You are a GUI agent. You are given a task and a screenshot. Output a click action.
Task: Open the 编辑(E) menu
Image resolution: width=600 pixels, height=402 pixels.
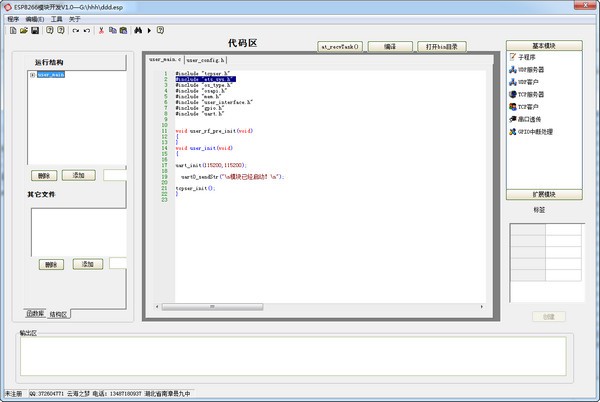coord(35,19)
